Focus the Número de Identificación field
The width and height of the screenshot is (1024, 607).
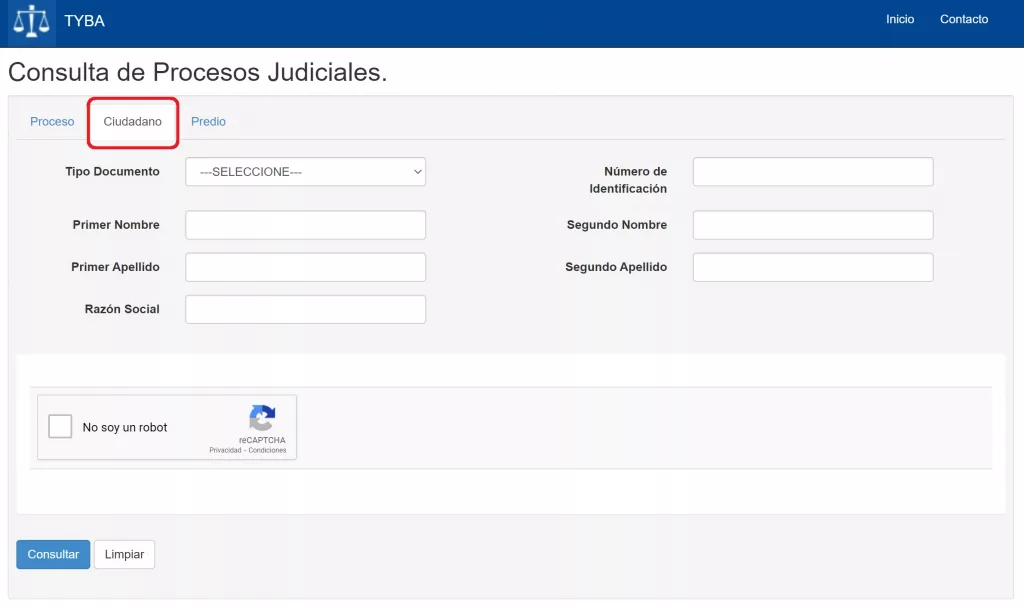[x=812, y=172]
